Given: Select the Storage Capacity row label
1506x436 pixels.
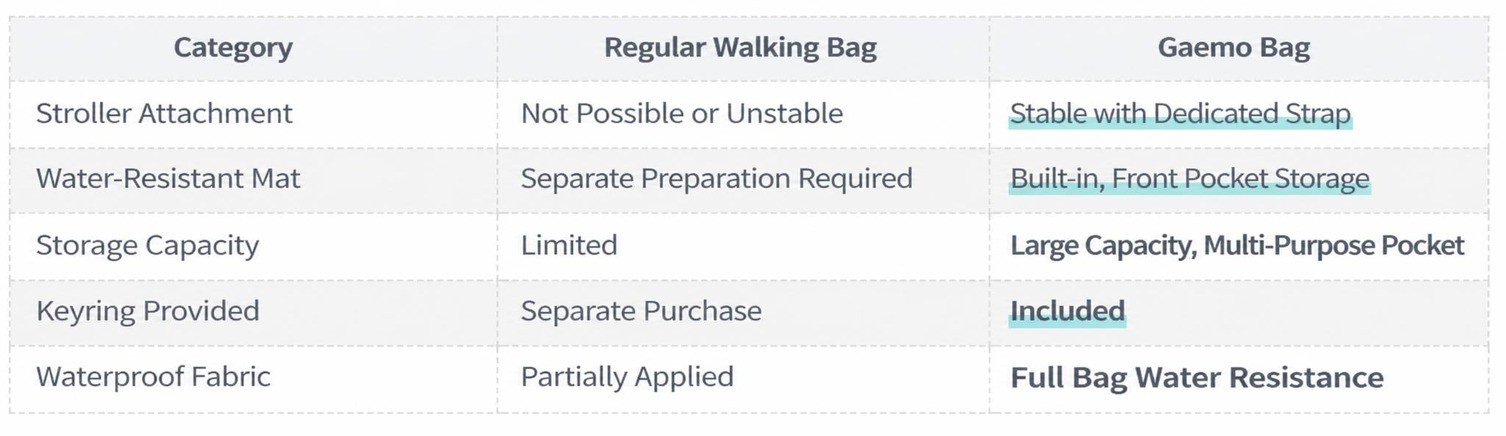Looking at the screenshot, I should (x=147, y=246).
